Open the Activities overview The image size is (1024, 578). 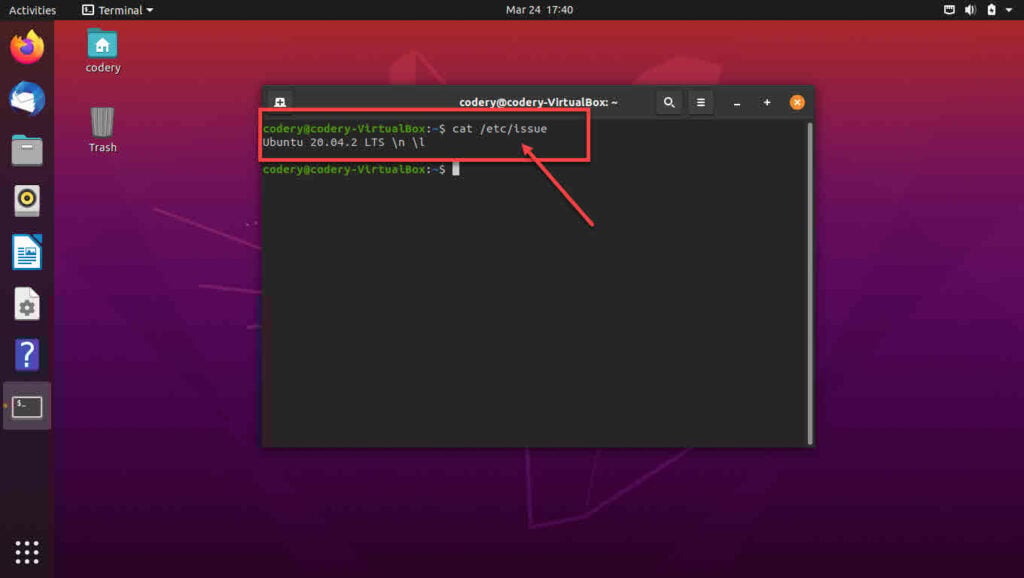tap(32, 10)
